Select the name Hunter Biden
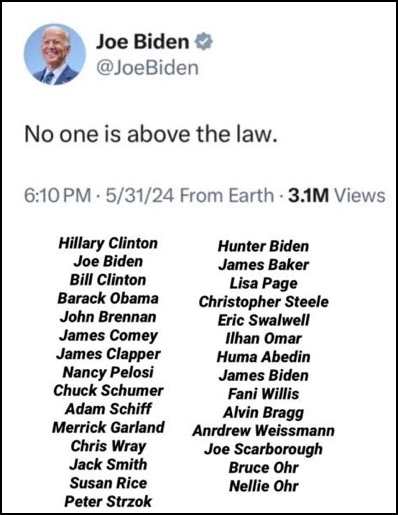Viewport: 398px width, 515px height. pos(263,246)
